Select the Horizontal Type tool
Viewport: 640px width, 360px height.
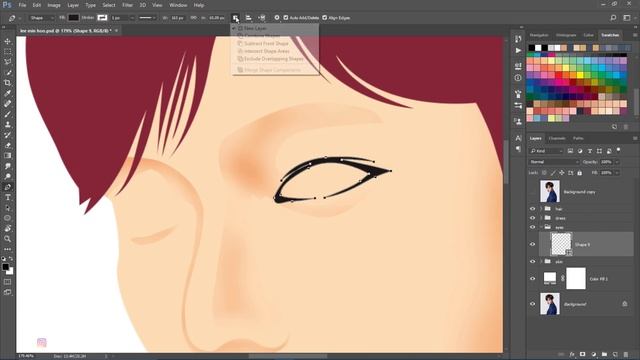tap(8, 198)
